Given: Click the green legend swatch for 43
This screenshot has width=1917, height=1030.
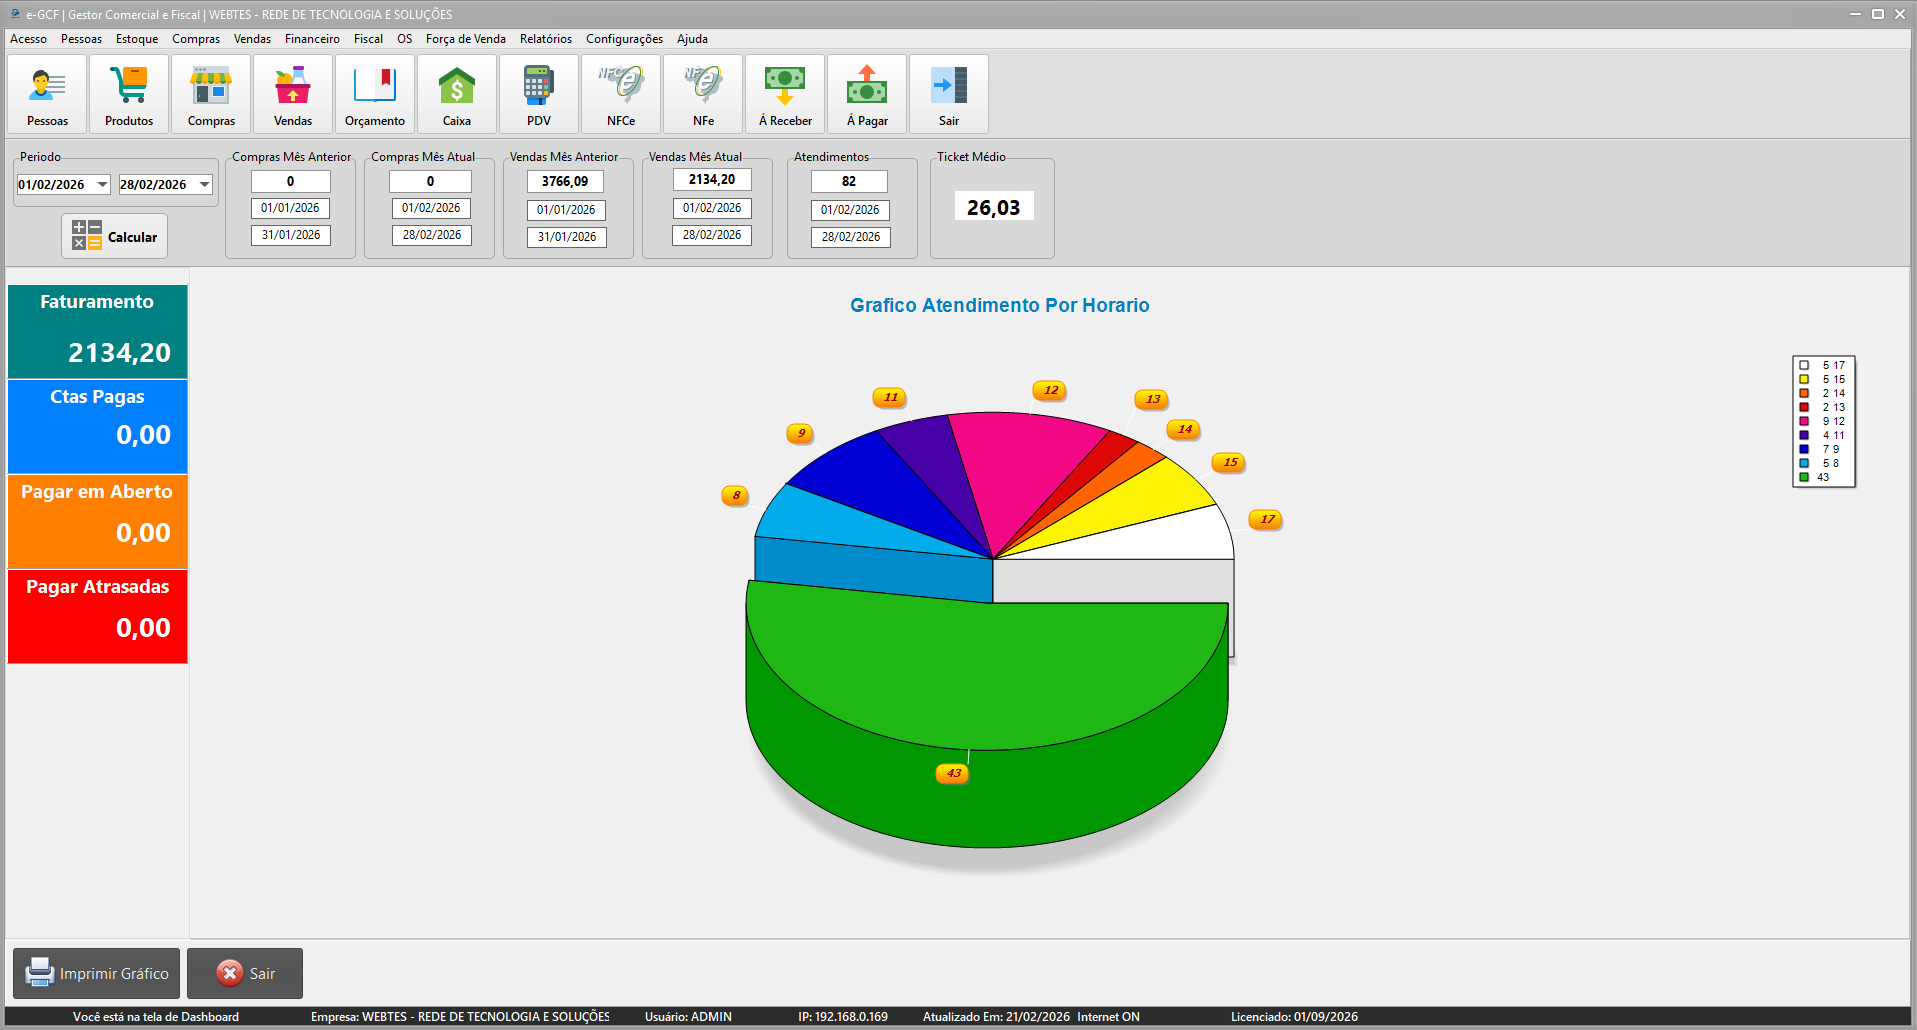Looking at the screenshot, I should click(1804, 478).
